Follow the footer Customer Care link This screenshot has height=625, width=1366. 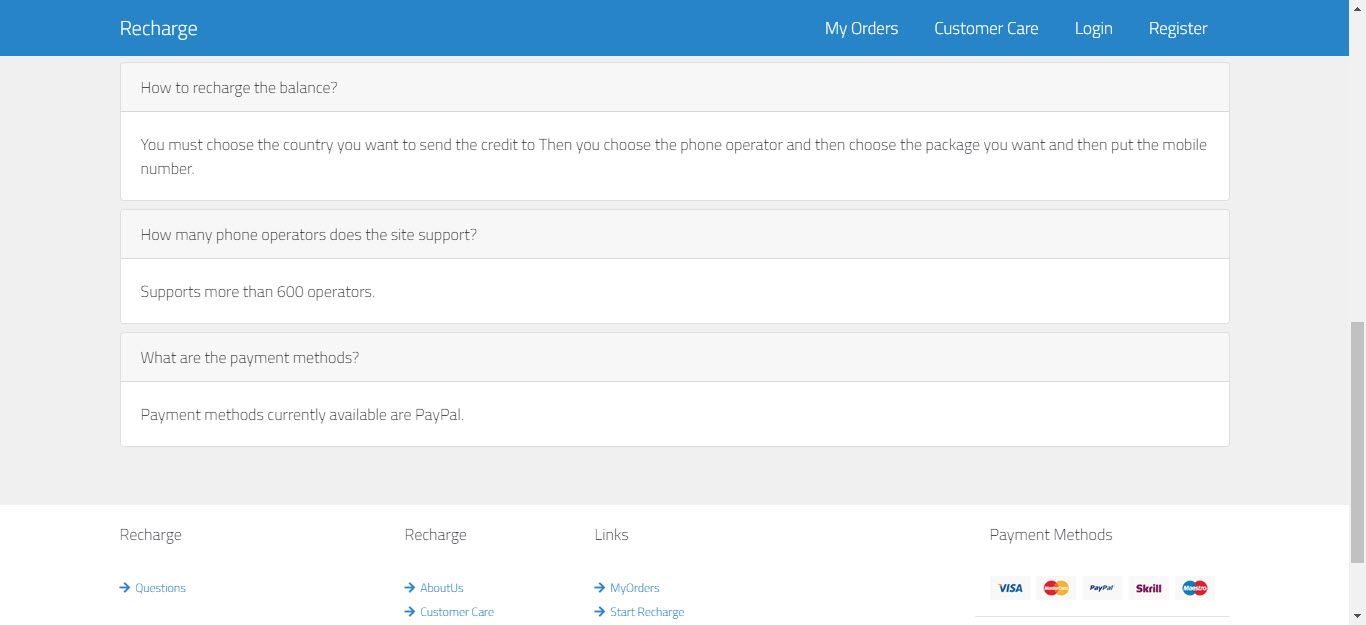pyautogui.click(x=456, y=612)
